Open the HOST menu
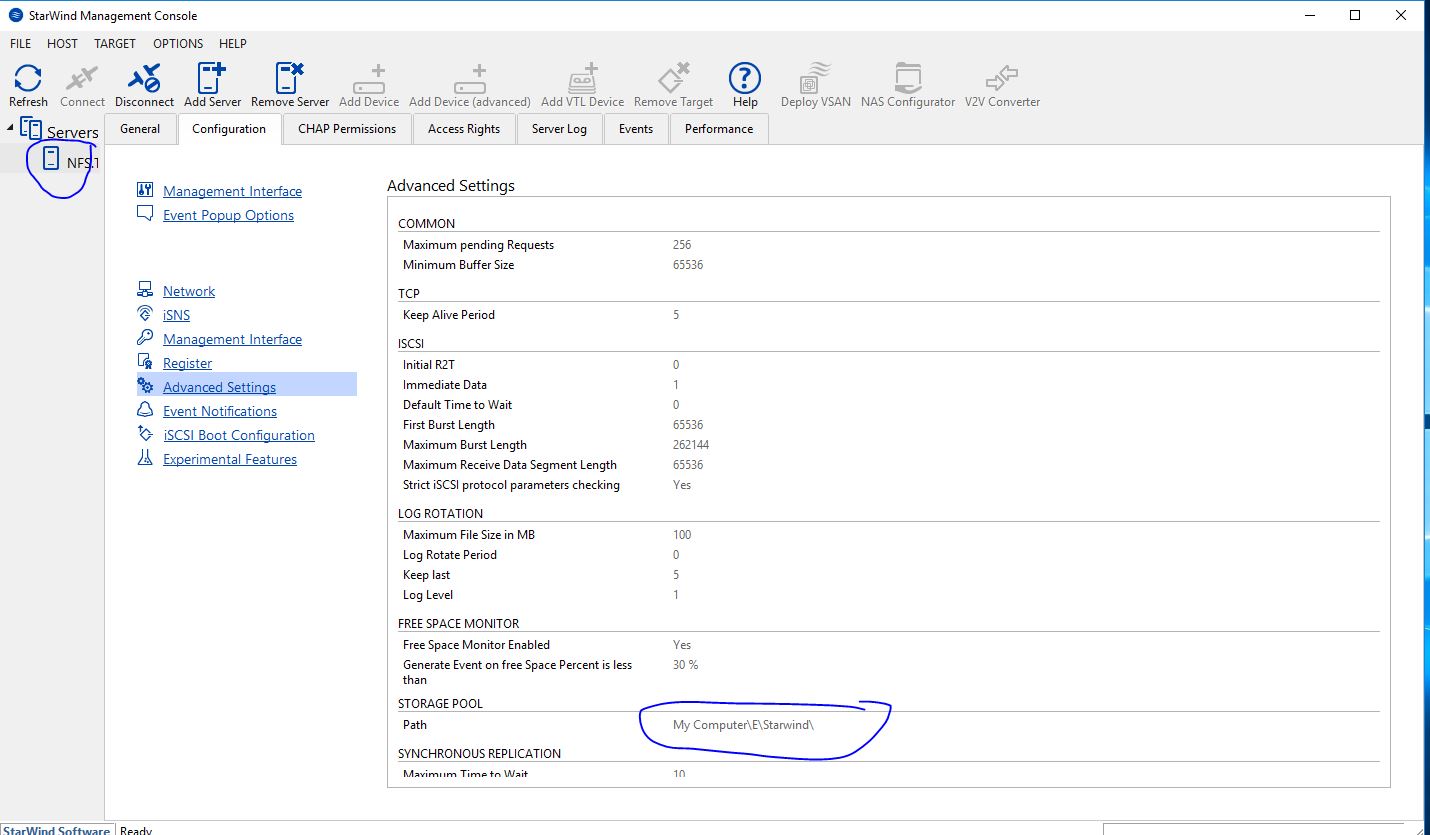 point(62,44)
